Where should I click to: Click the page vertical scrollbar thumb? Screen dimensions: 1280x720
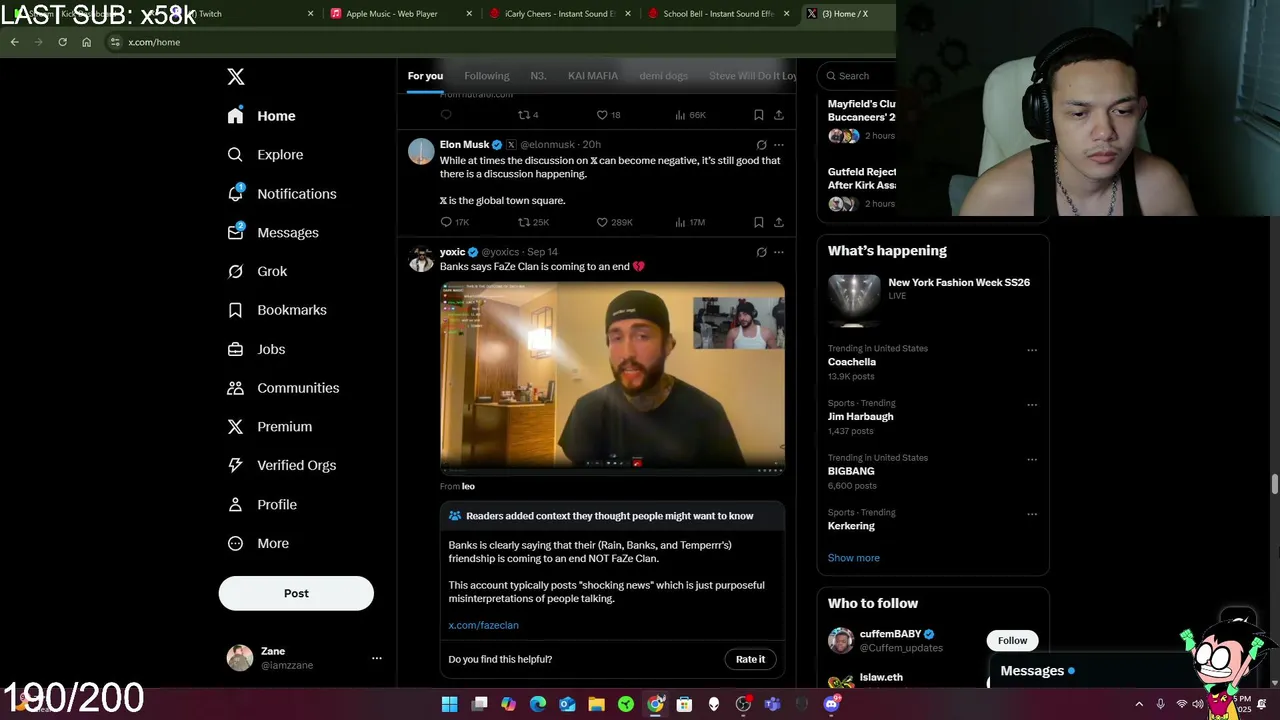tap(1275, 485)
